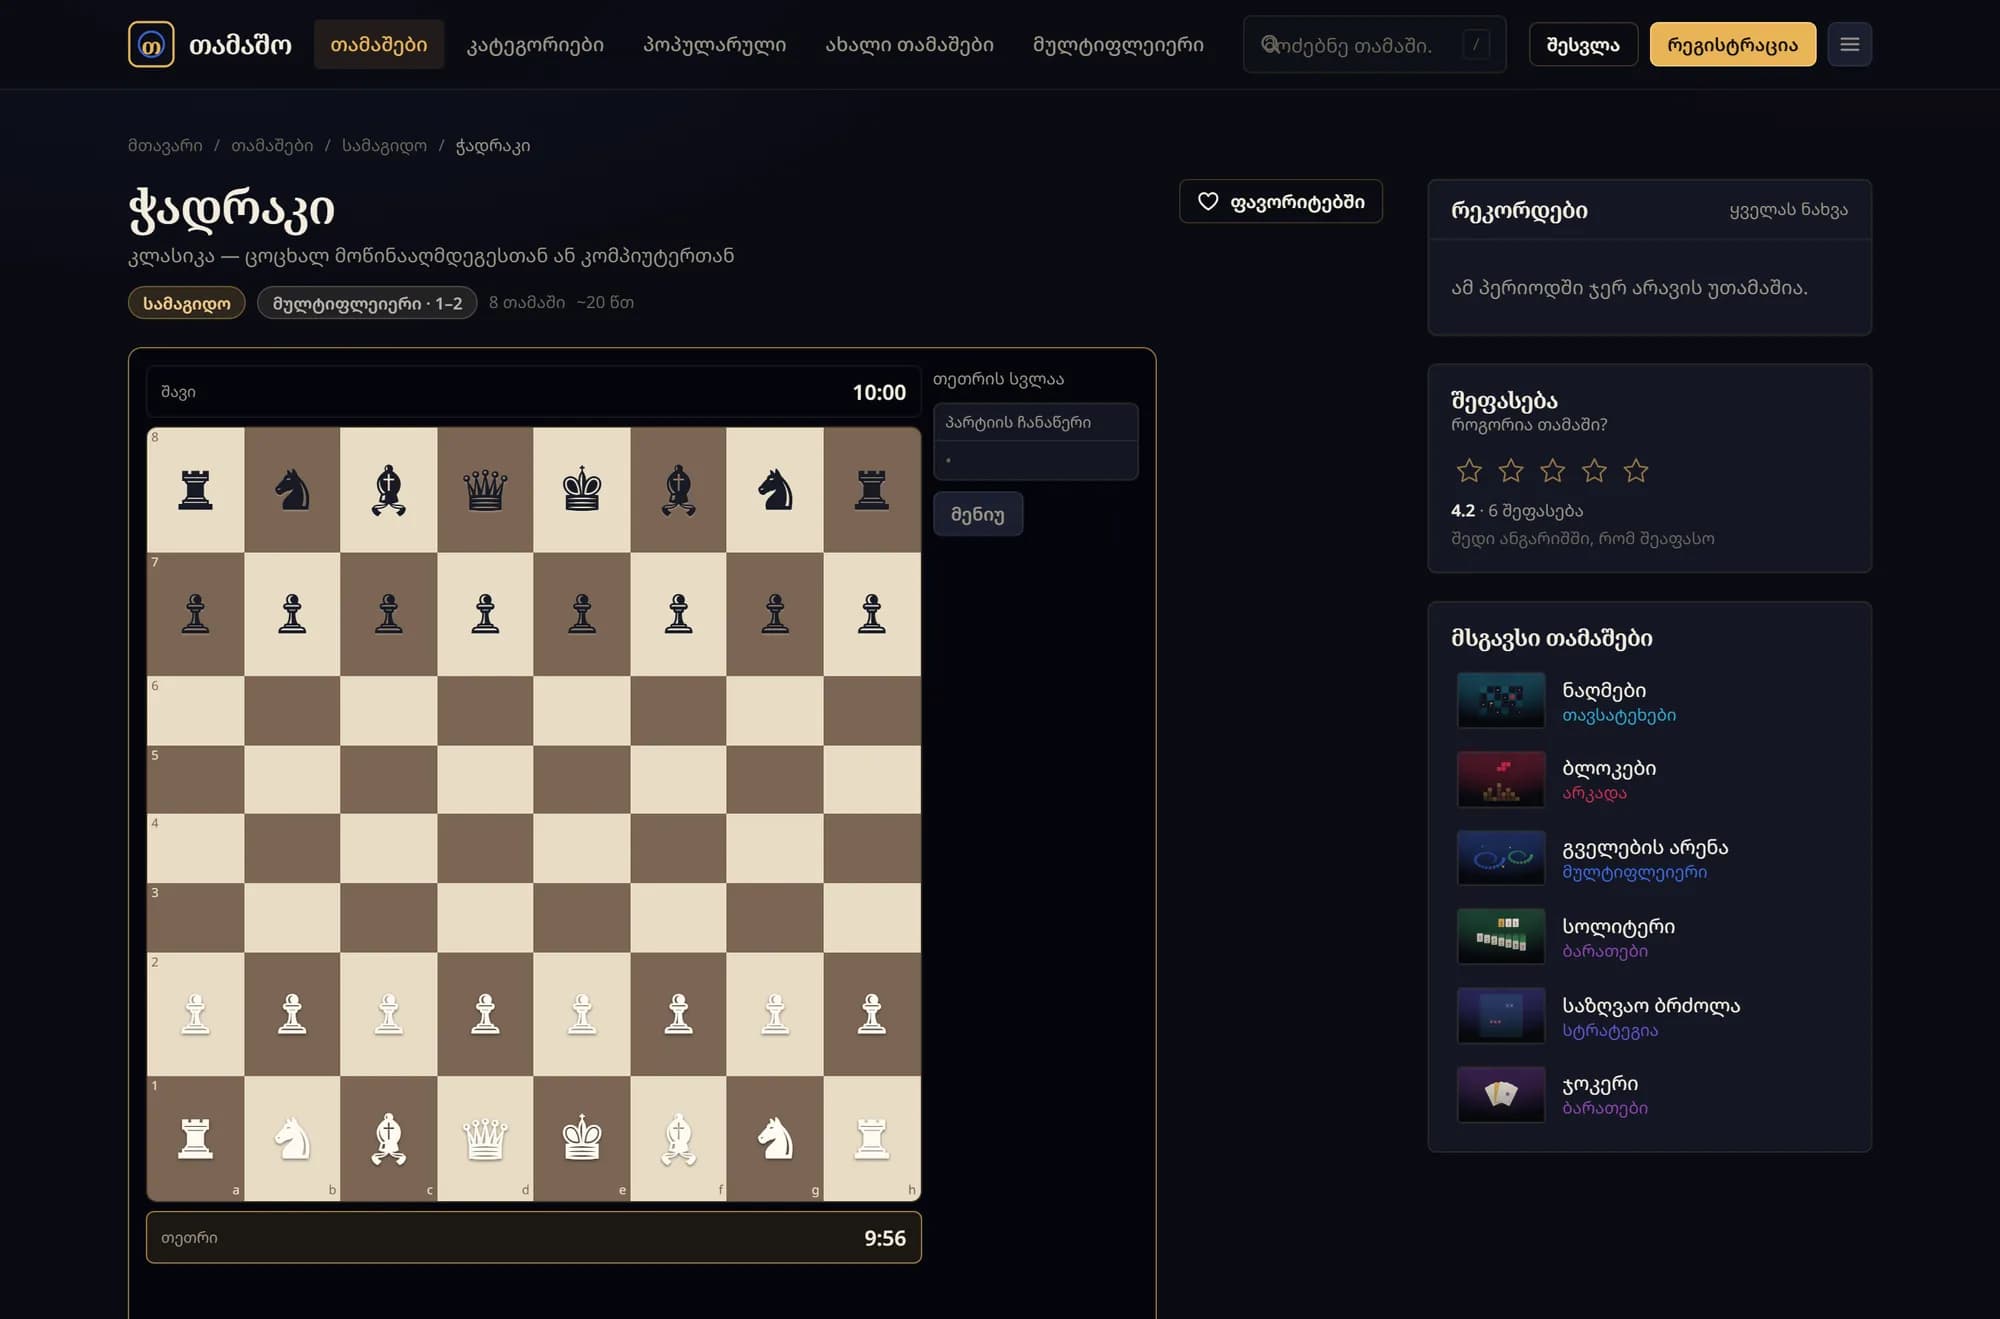Rate the game three stars
The image size is (2000, 1319).
point(1553,470)
